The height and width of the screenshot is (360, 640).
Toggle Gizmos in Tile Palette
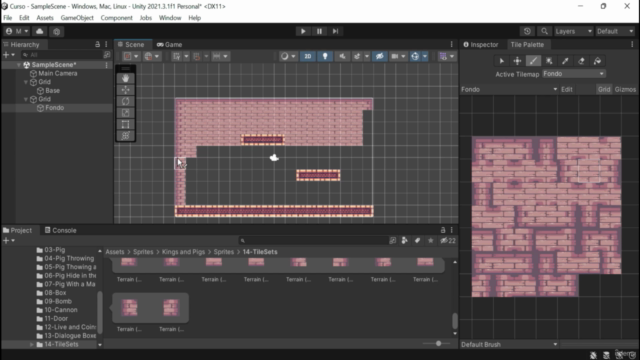click(625, 89)
